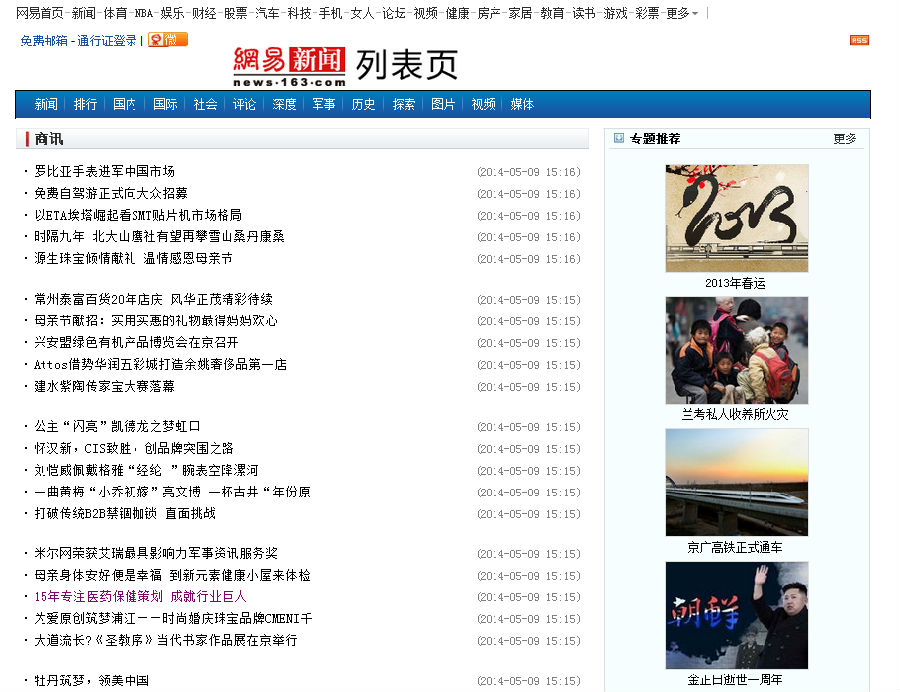Screen dimensions: 900x692
Task: Click 网易首页 in the top bar
Action: click(x=39, y=13)
